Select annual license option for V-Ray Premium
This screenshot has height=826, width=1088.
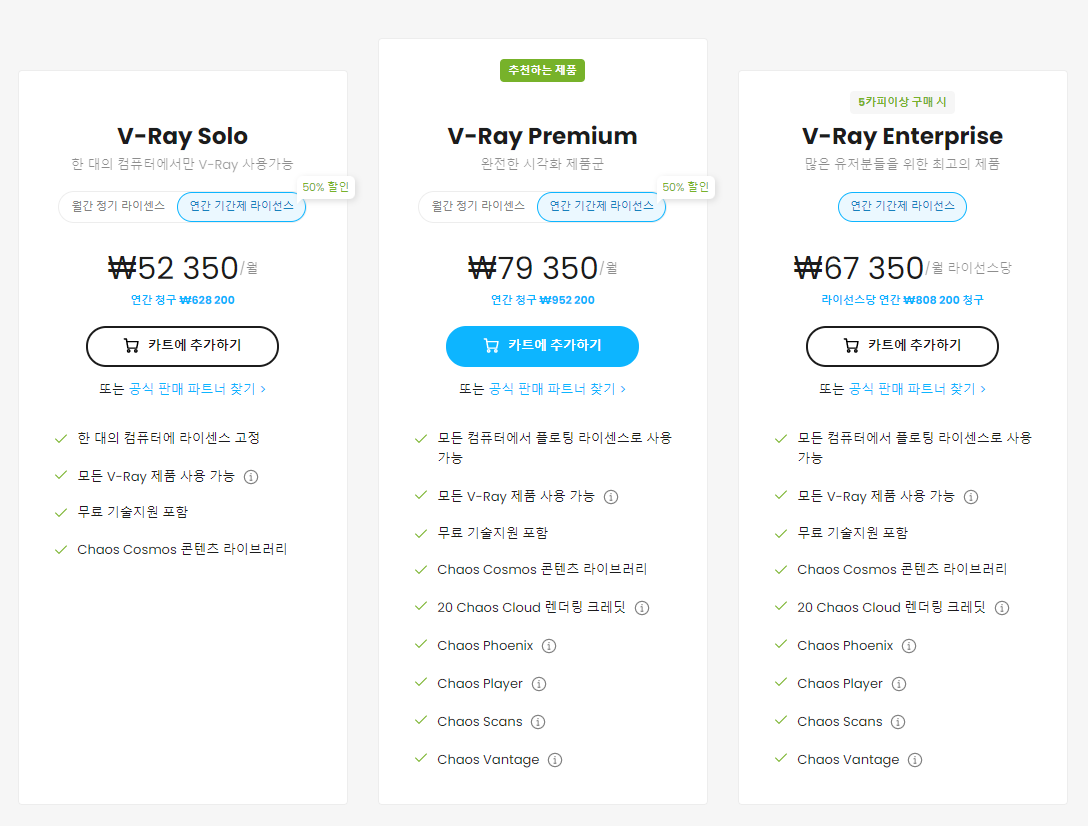tap(602, 207)
